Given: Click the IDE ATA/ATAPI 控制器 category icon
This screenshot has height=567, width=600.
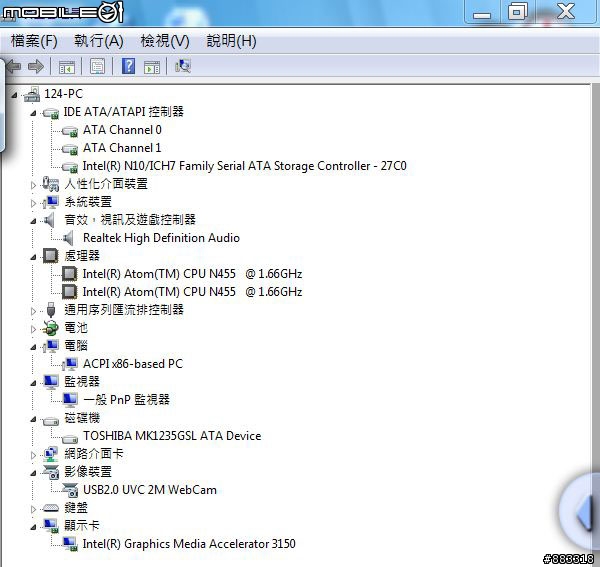Looking at the screenshot, I should 51,112.
